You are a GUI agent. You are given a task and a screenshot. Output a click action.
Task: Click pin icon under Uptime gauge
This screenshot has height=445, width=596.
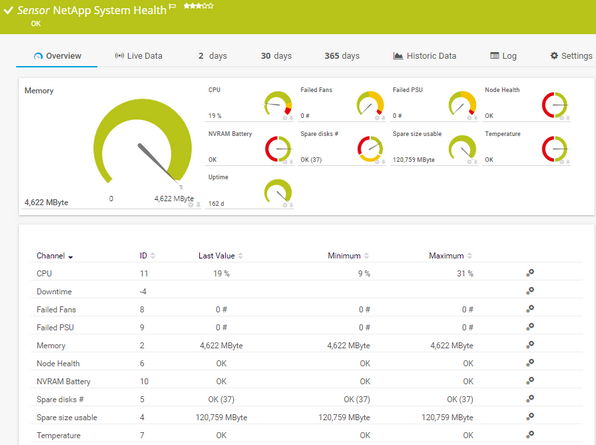(291, 205)
